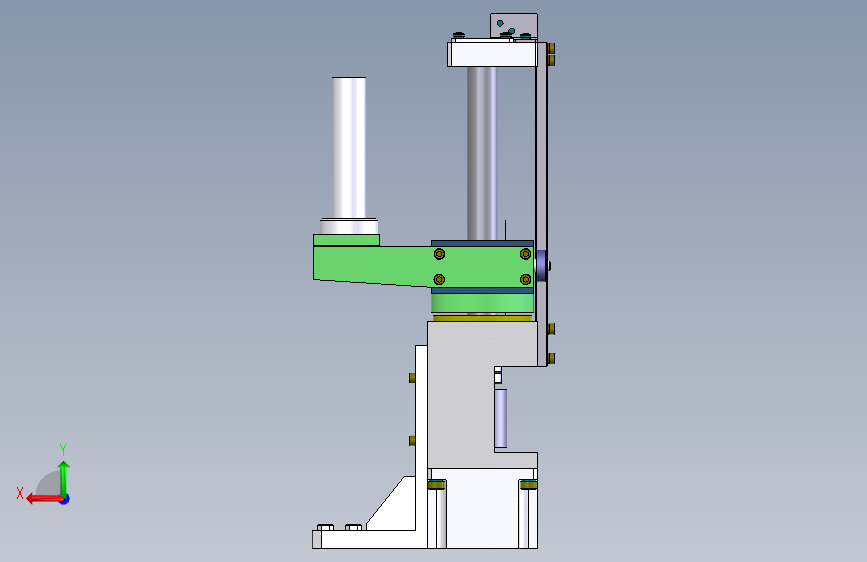867x562 pixels.
Task: Click the red X axis arrow of the triad
Action: 43,499
